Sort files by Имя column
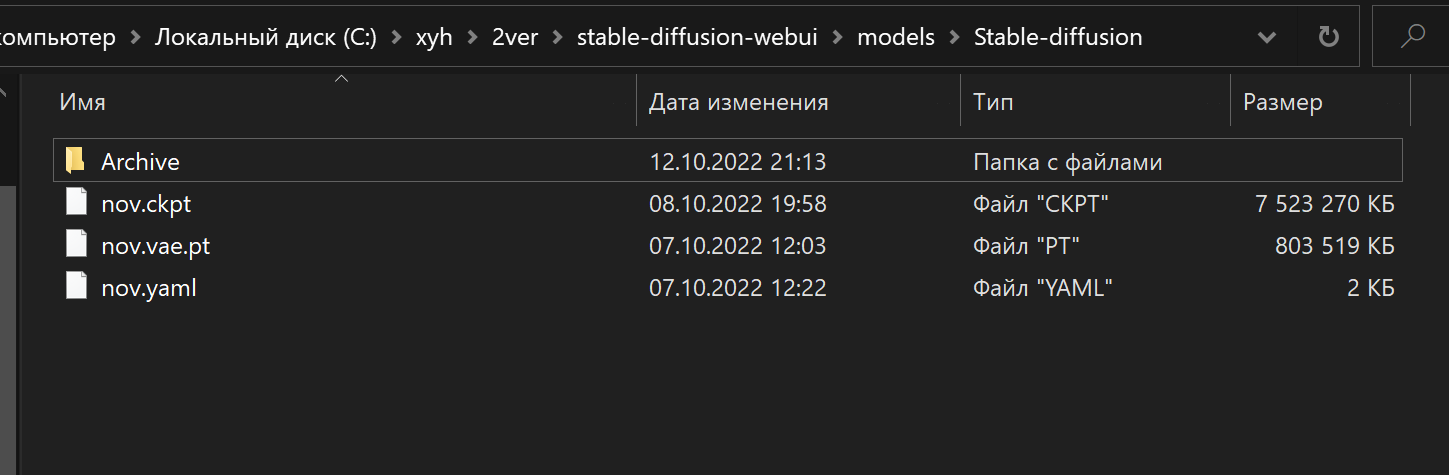The width and height of the screenshot is (1449, 475). click(82, 101)
